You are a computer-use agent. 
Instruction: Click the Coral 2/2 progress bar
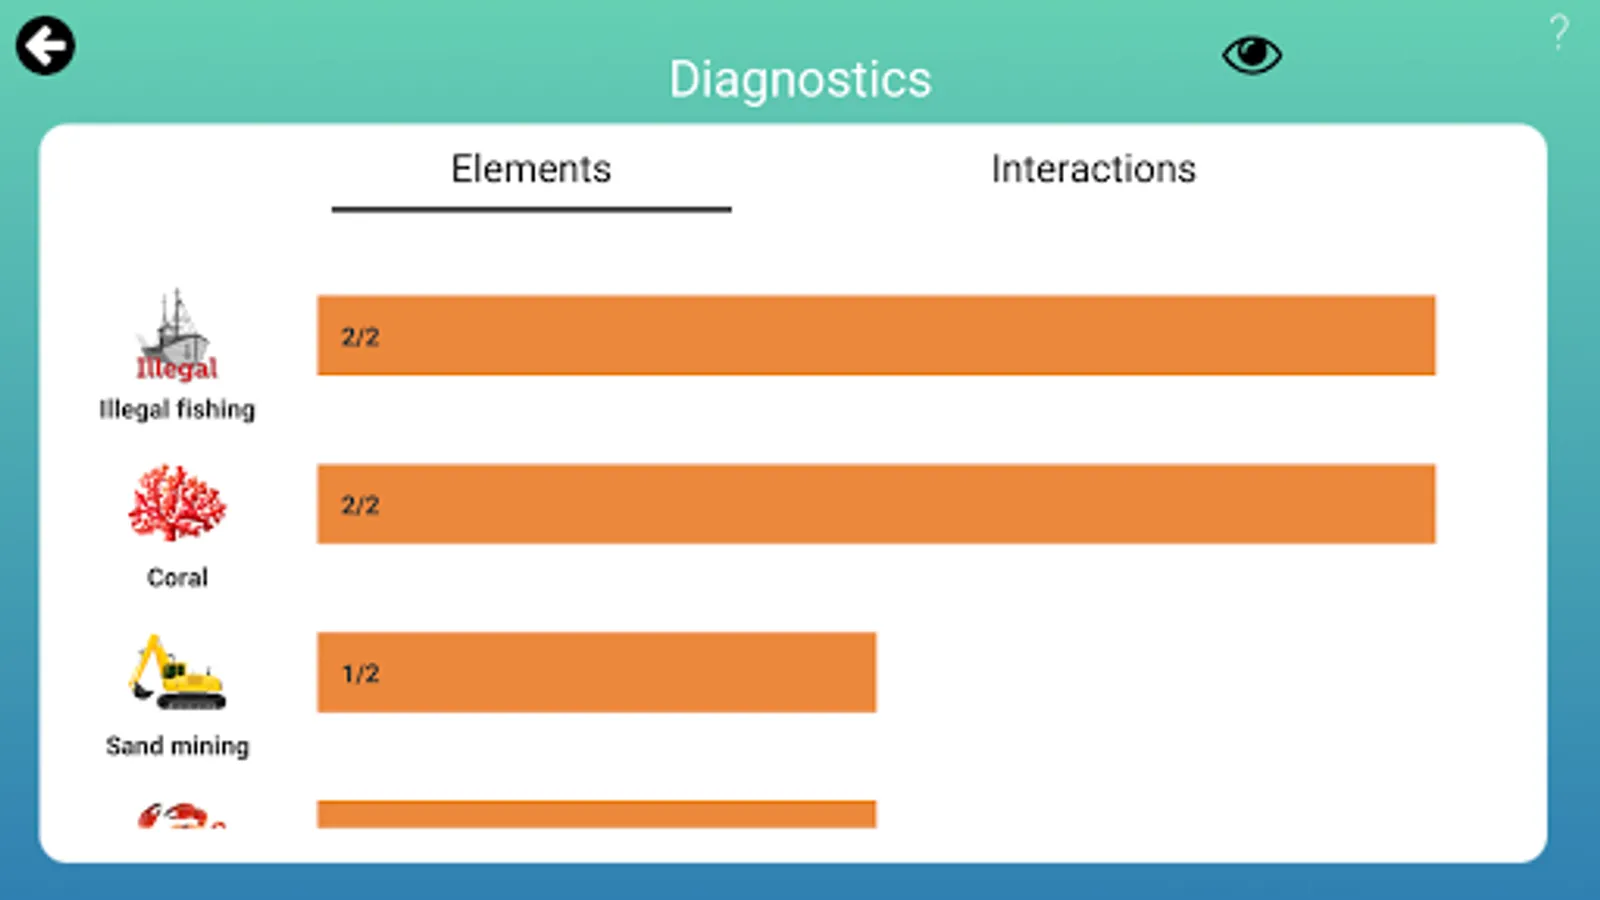click(x=876, y=504)
